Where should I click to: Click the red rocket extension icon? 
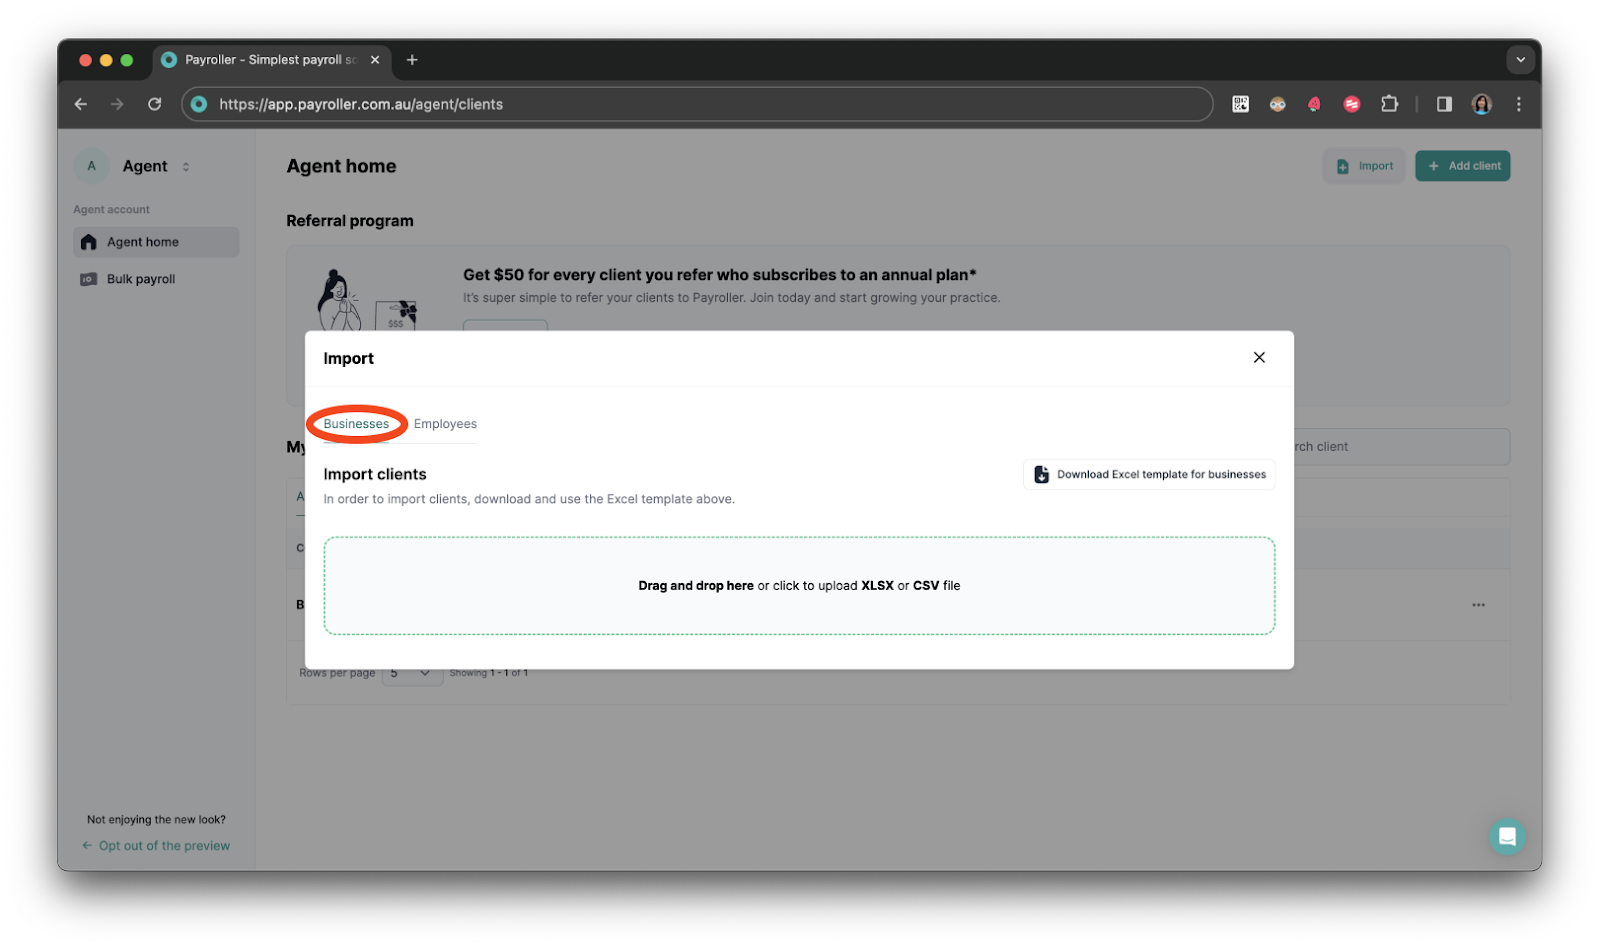click(x=1314, y=104)
